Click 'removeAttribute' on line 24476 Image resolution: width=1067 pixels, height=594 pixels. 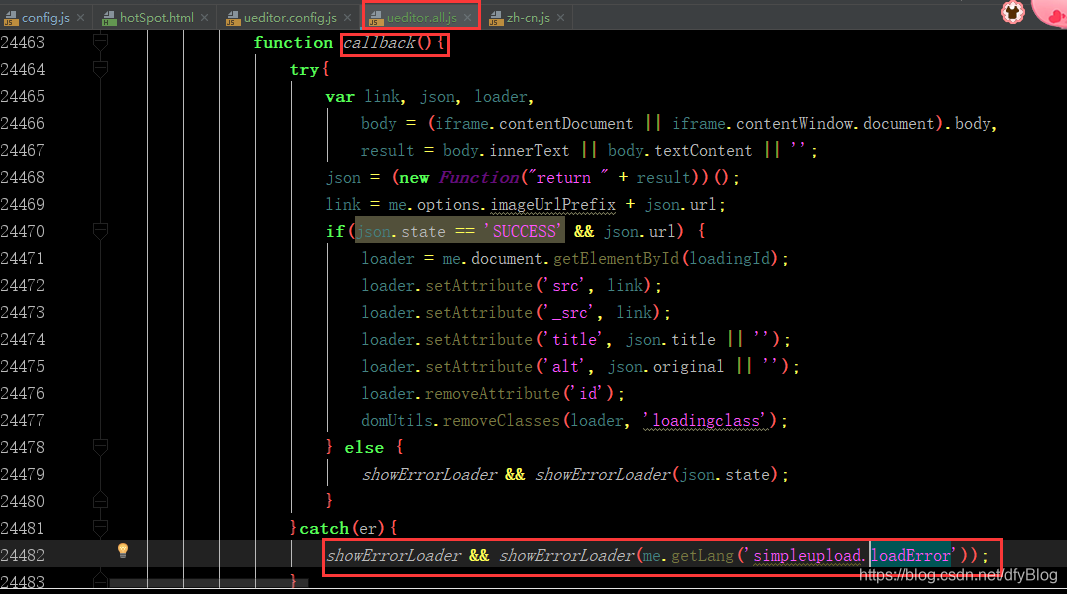tap(493, 393)
